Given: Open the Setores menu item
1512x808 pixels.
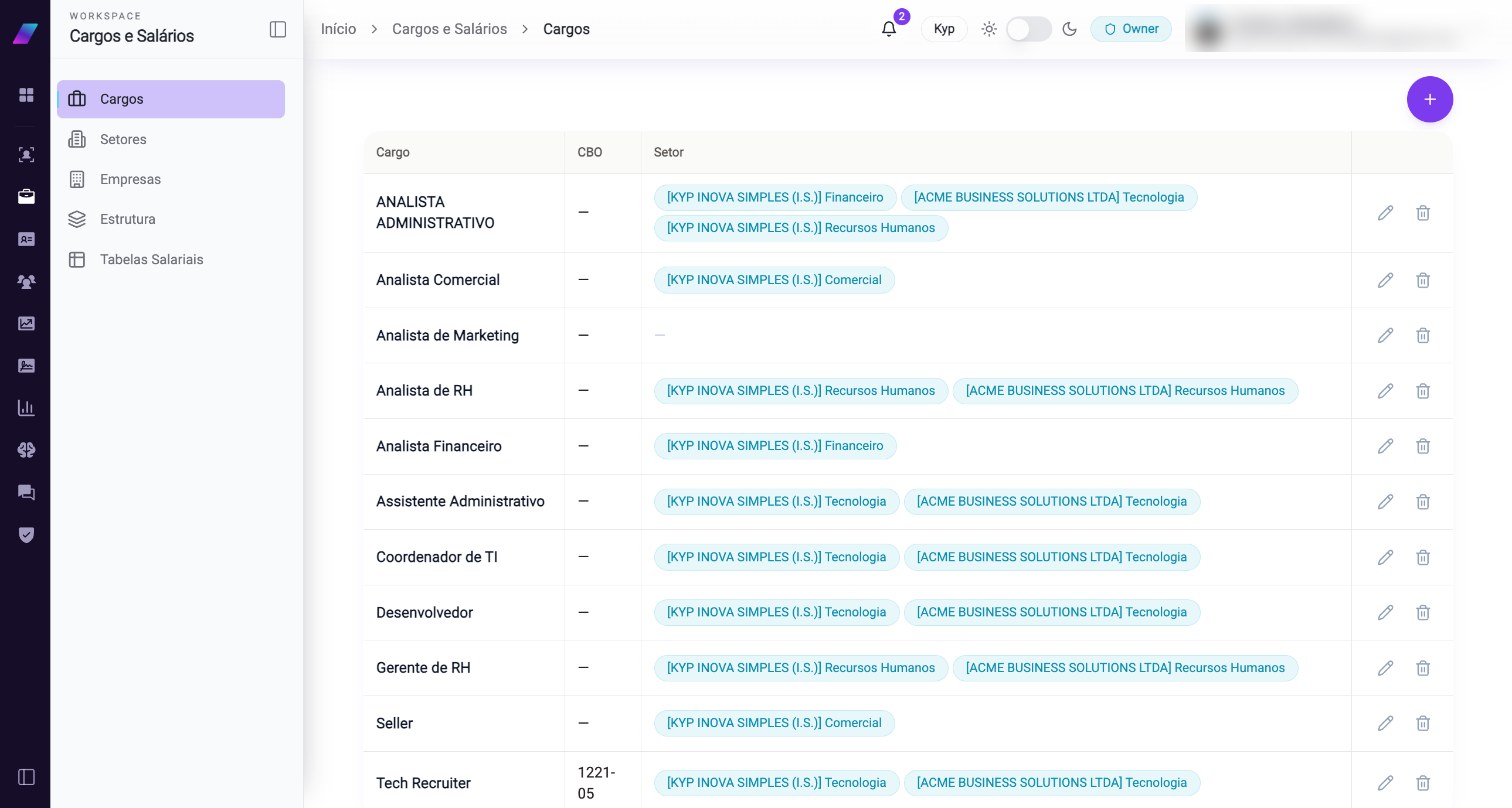Looking at the screenshot, I should tap(171, 139).
